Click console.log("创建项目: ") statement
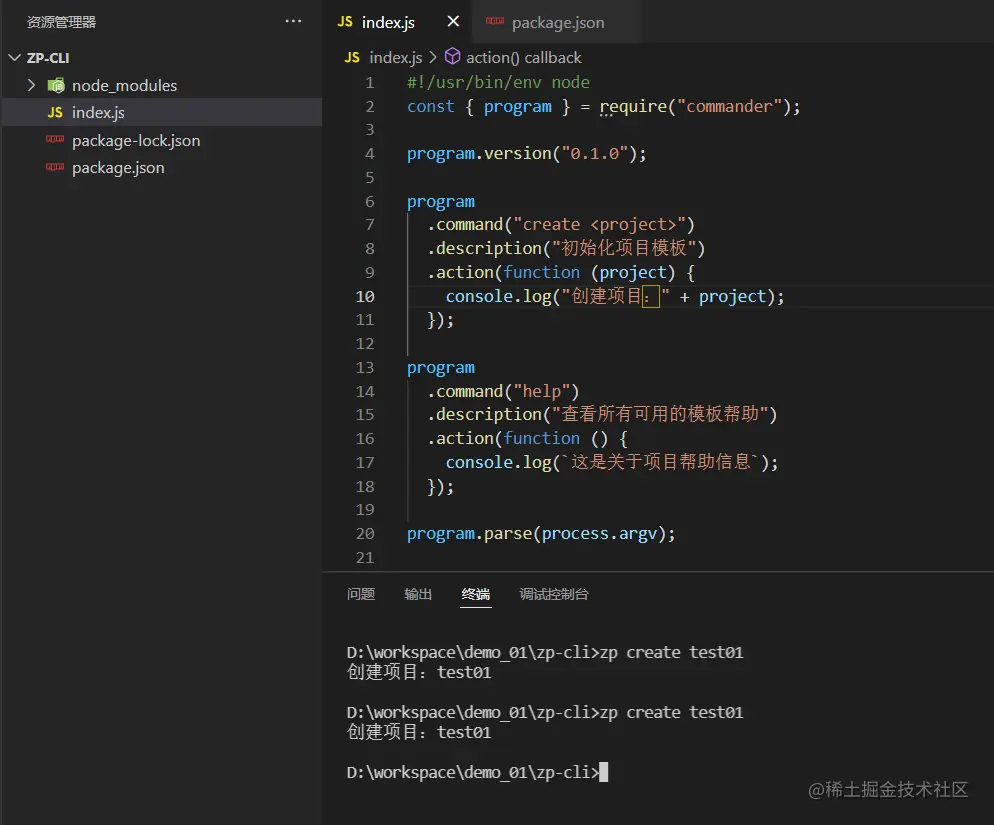994x825 pixels. (615, 296)
